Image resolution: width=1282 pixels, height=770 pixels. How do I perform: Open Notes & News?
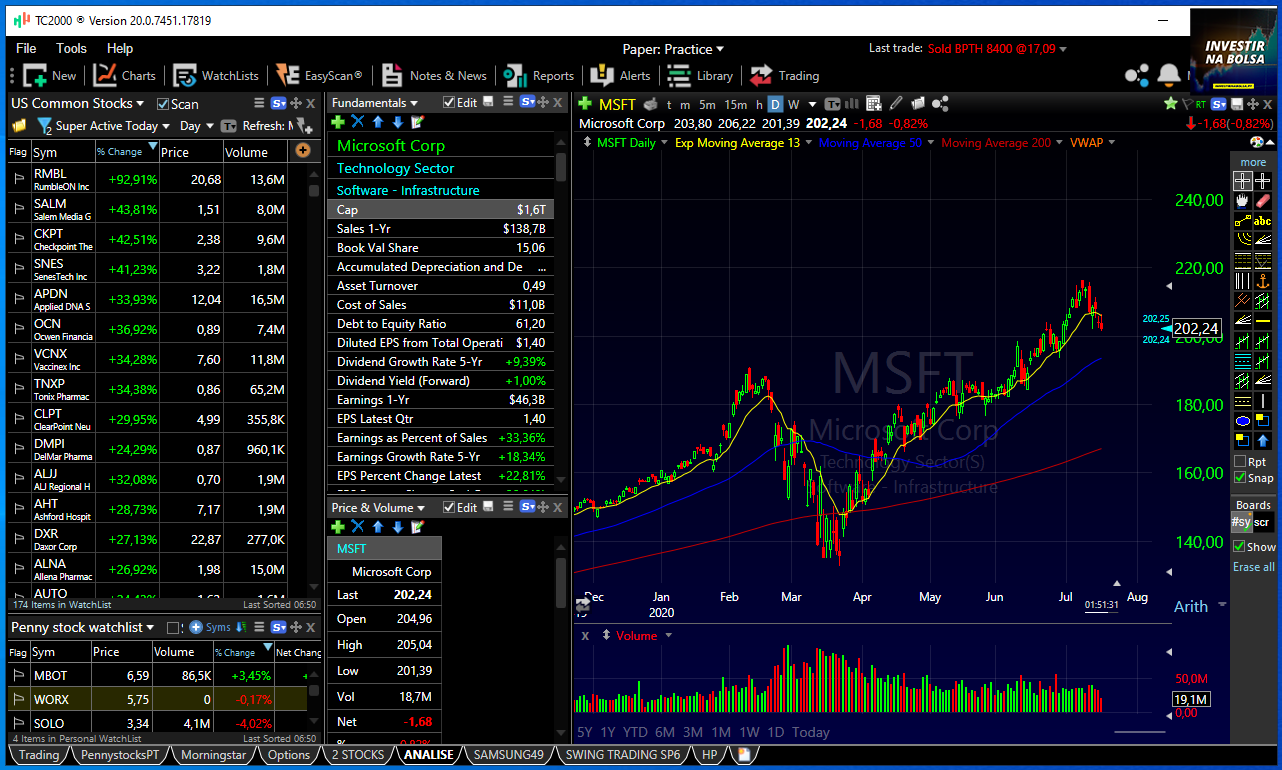click(434, 75)
